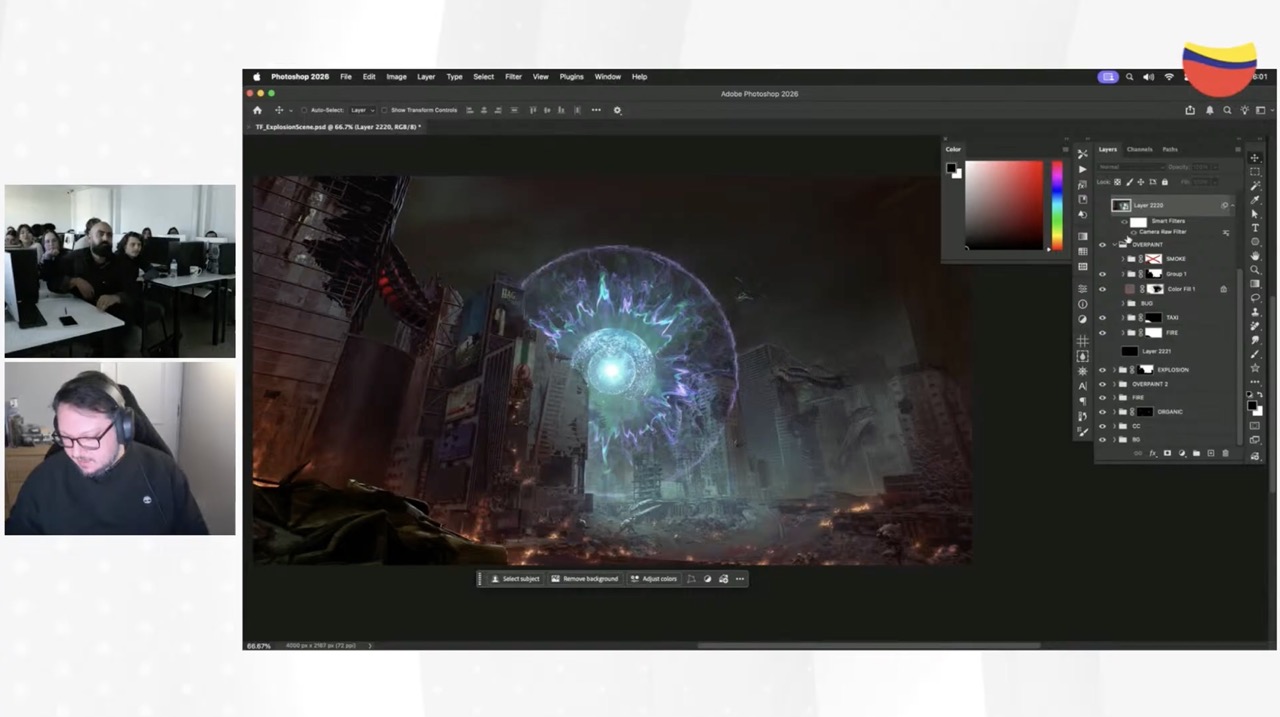Click the Remove background button

click(584, 579)
